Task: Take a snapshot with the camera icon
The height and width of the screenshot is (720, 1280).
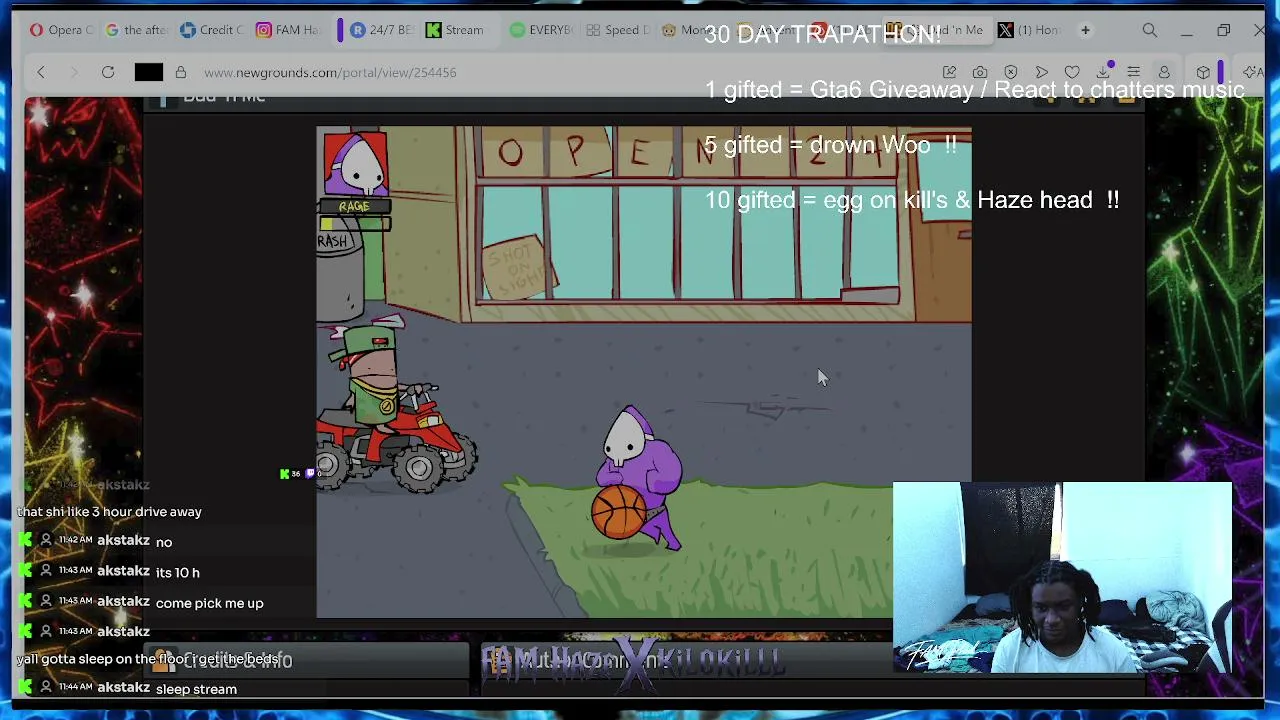Action: click(980, 72)
